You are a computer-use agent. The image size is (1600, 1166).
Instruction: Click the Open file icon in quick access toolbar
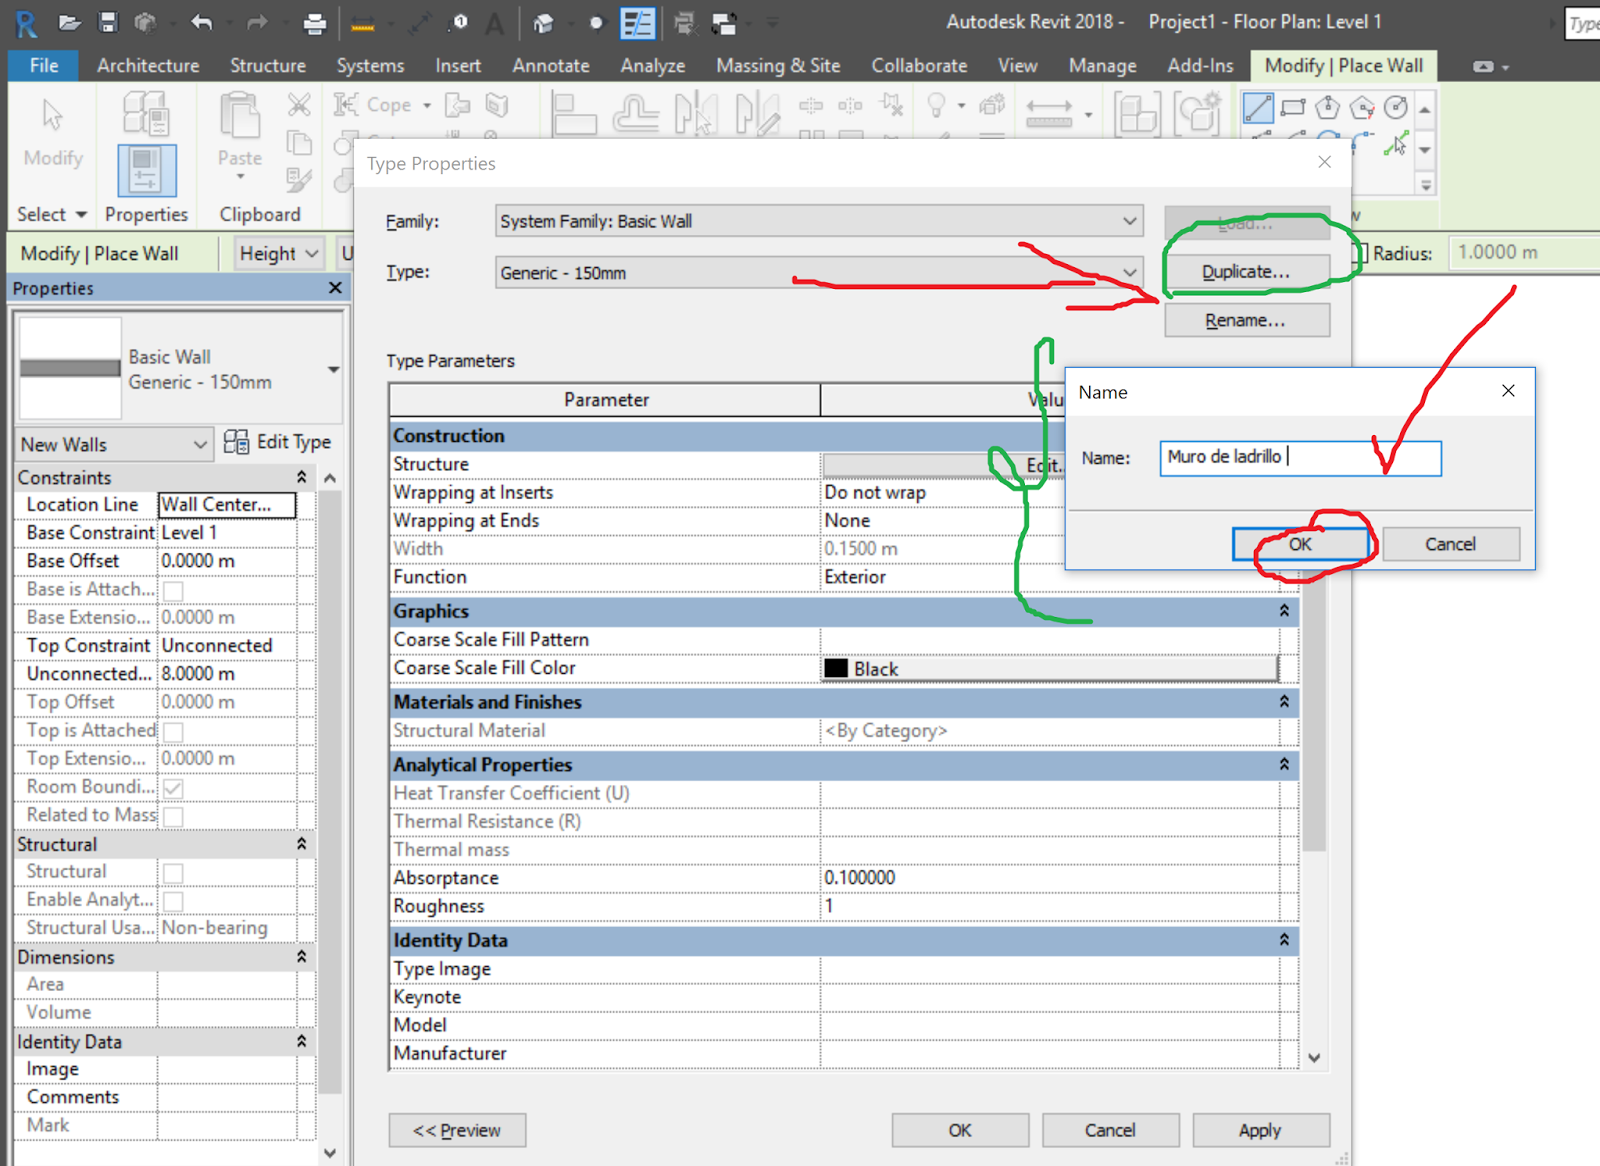click(x=69, y=23)
